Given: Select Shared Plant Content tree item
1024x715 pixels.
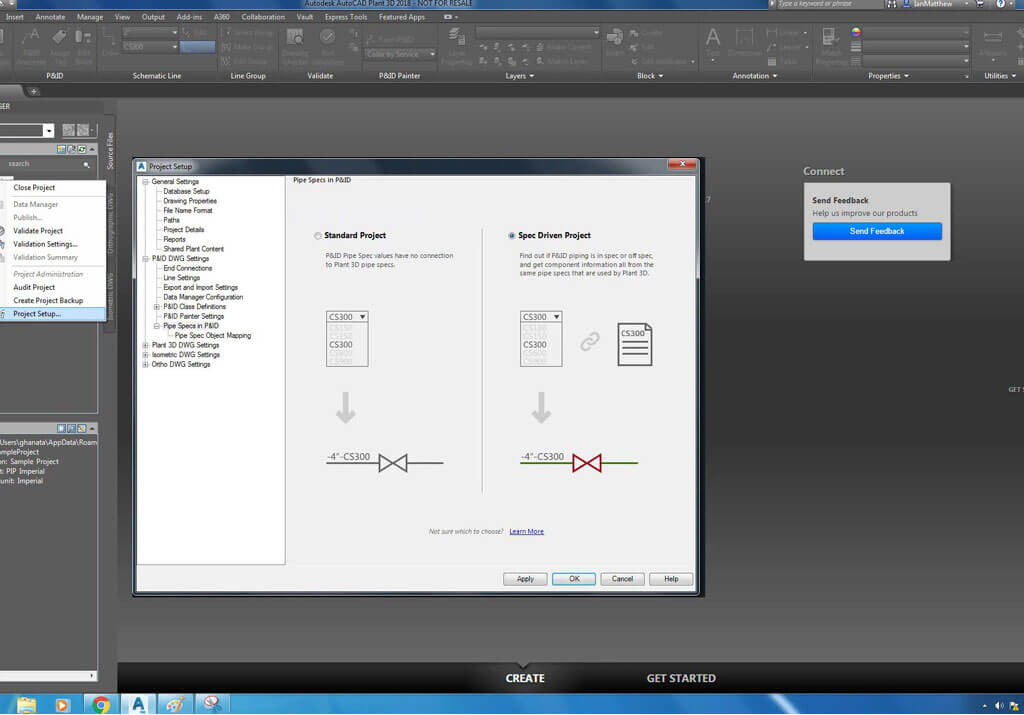Looking at the screenshot, I should pos(193,249).
